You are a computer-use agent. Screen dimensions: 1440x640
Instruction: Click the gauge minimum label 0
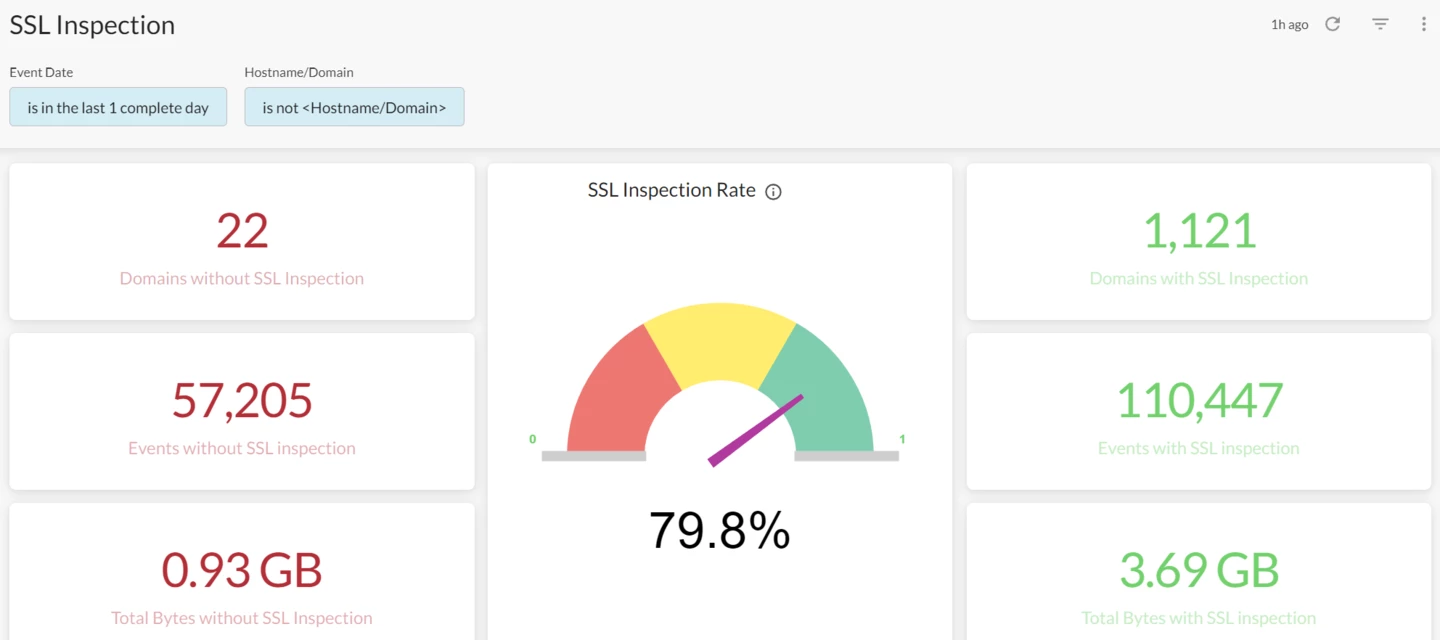click(533, 439)
